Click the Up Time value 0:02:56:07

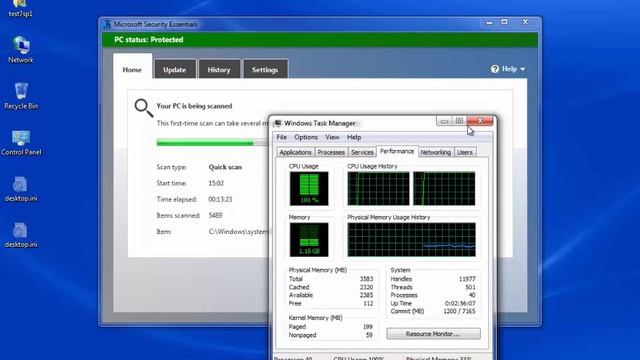click(460, 303)
